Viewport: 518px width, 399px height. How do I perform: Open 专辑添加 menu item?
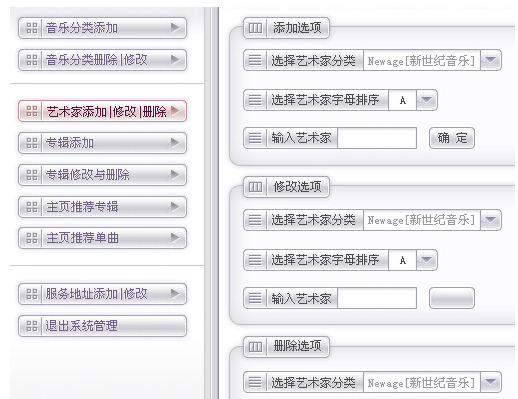point(102,143)
